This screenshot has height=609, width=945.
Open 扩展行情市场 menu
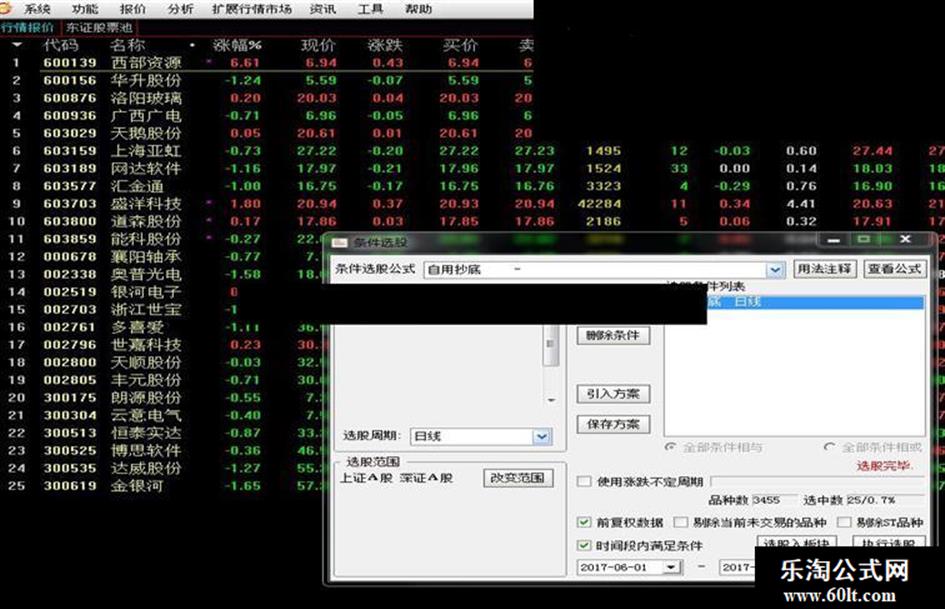(x=251, y=8)
